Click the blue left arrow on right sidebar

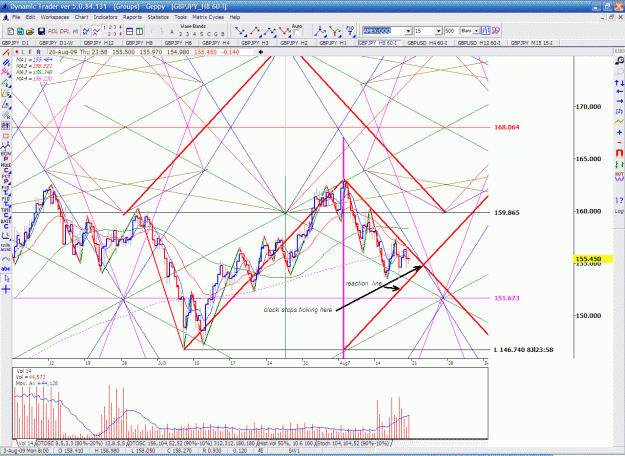(x=619, y=92)
